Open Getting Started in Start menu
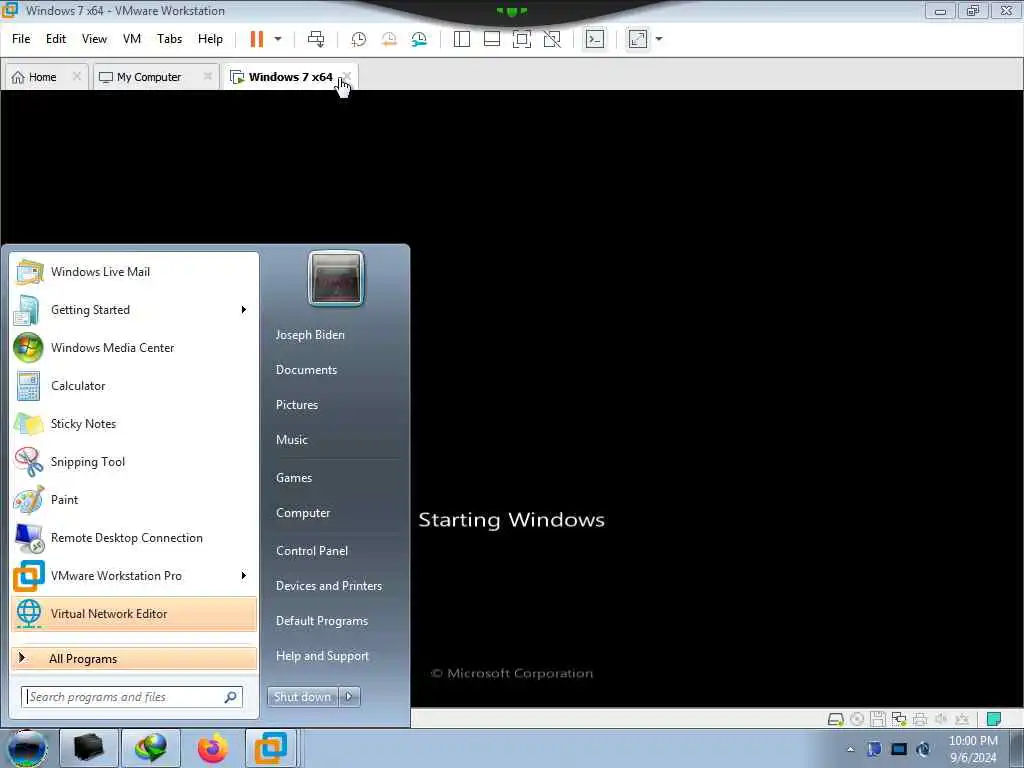Screen dimensions: 1024x768 (135, 310)
